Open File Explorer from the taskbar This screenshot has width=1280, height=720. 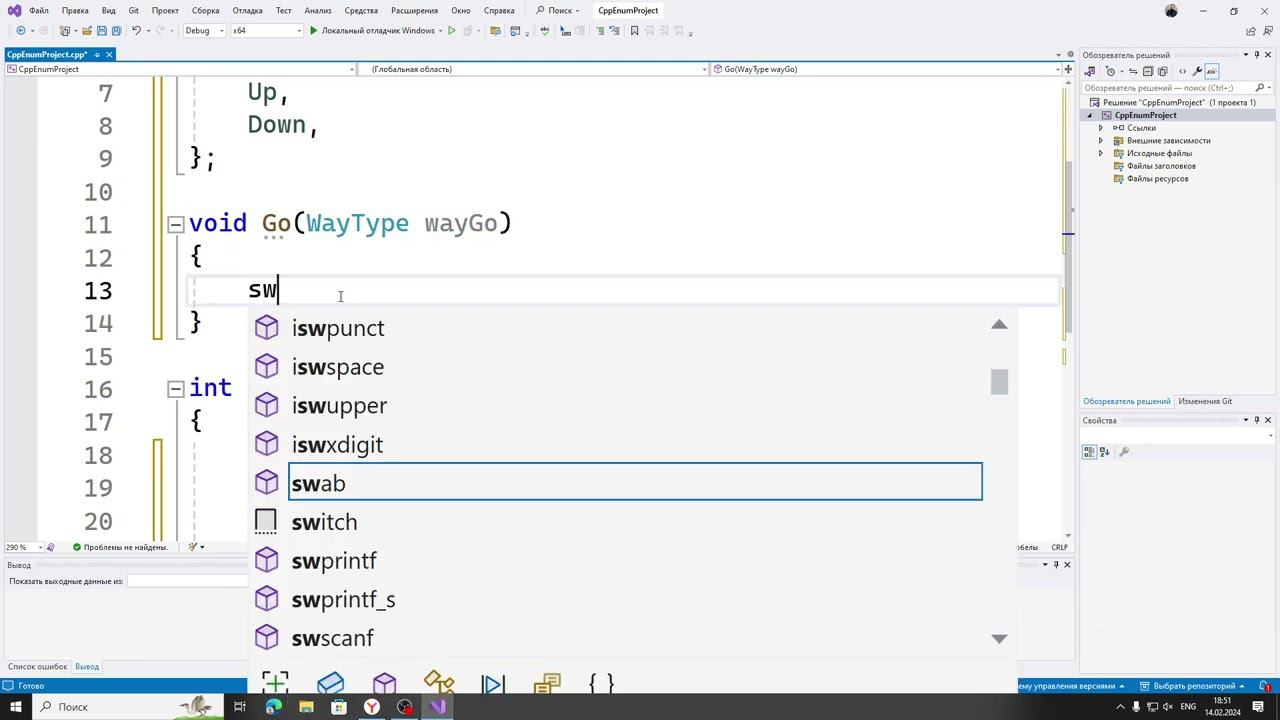[306, 707]
